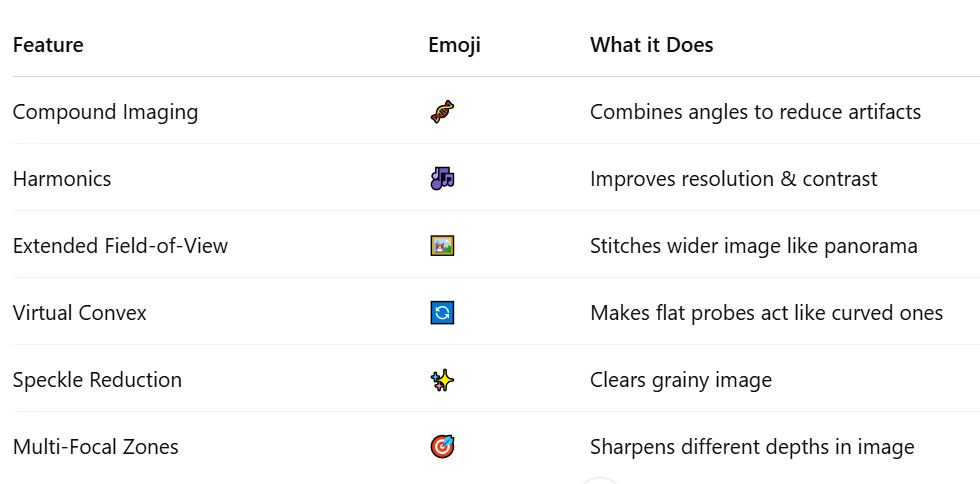Screen dimensions: 980x484
Task: Click the Virtual Convex feature cell
Action: point(79,313)
